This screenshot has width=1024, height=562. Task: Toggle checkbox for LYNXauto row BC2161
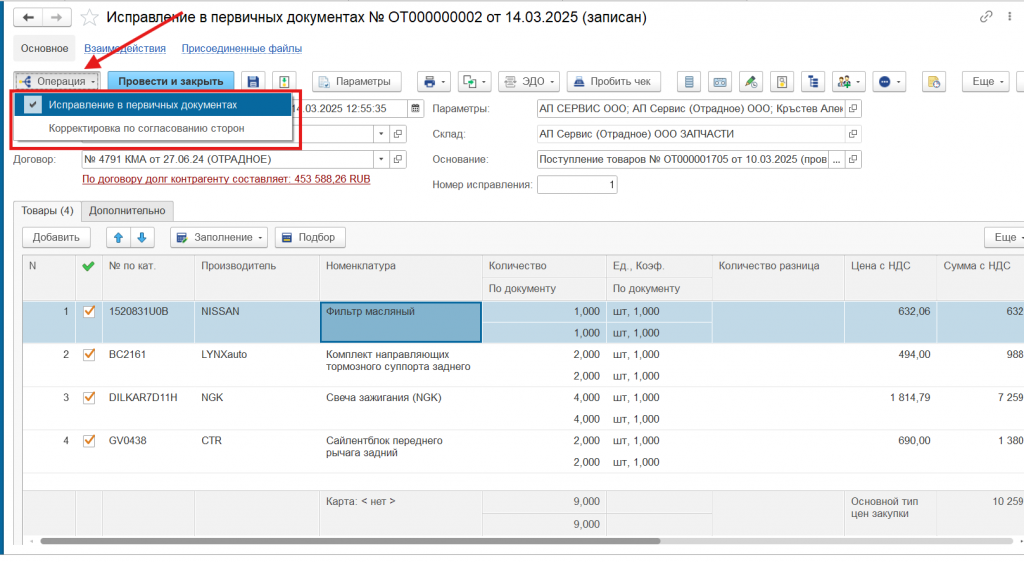point(89,354)
